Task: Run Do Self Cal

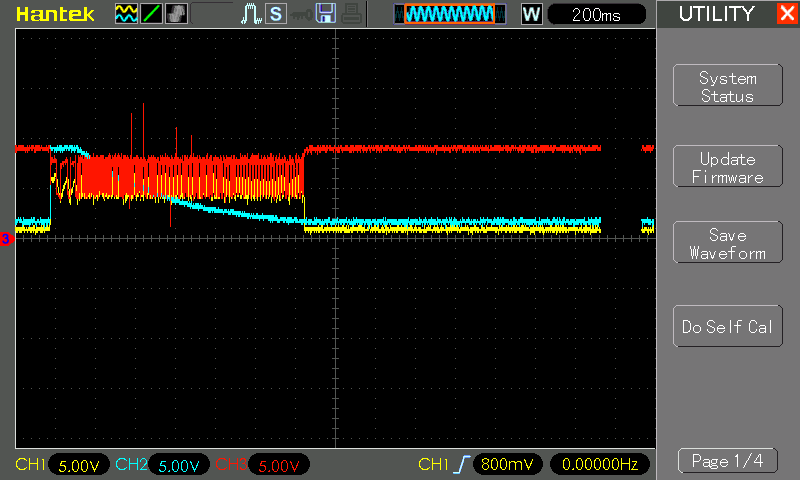Action: pos(727,327)
